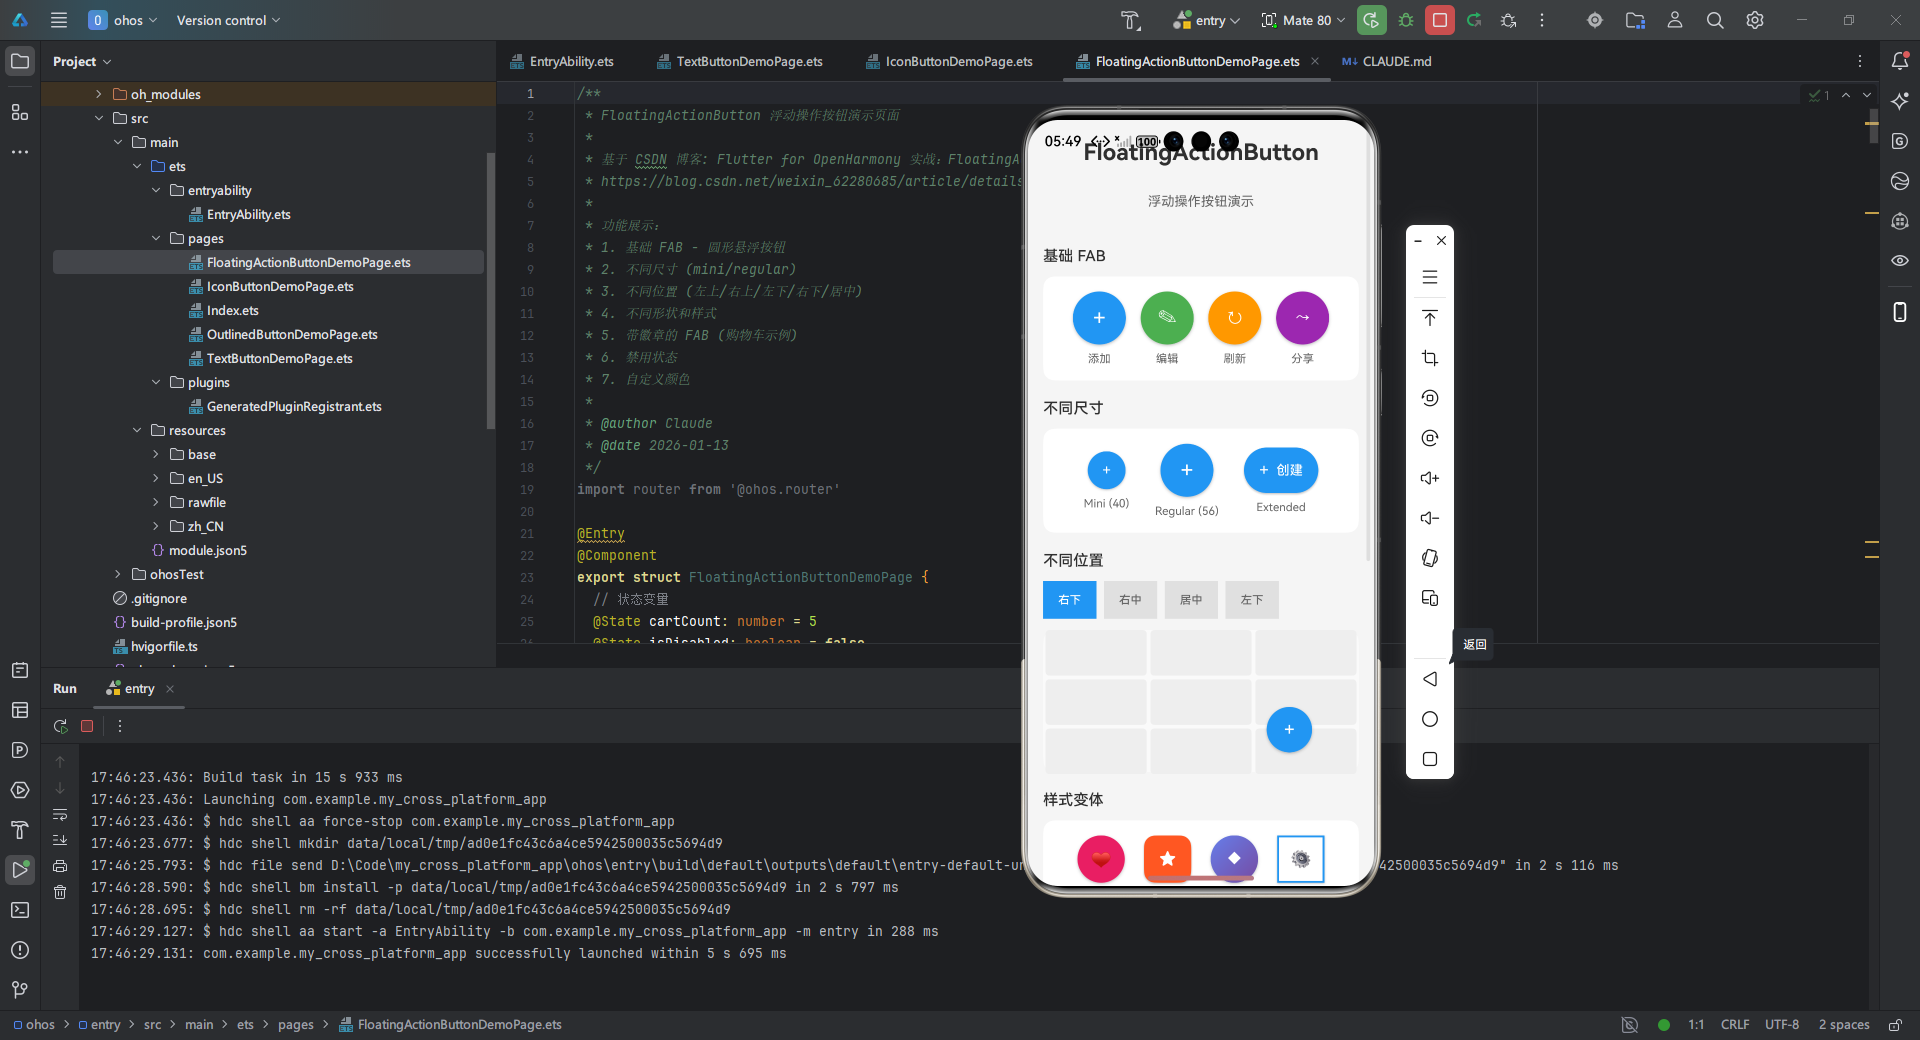The image size is (1920, 1040).
Task: Close the FloatingActionButtonDemoPage.ets tab
Action: (1315, 61)
